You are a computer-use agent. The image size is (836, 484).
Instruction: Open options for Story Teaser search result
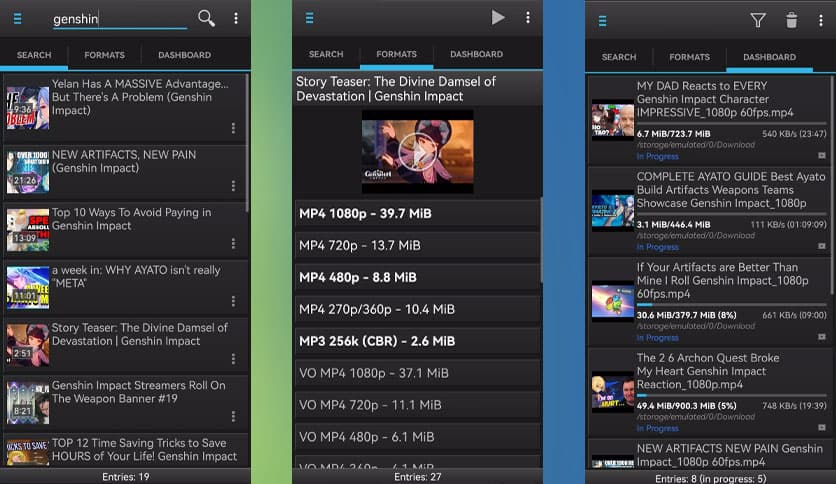(x=233, y=359)
